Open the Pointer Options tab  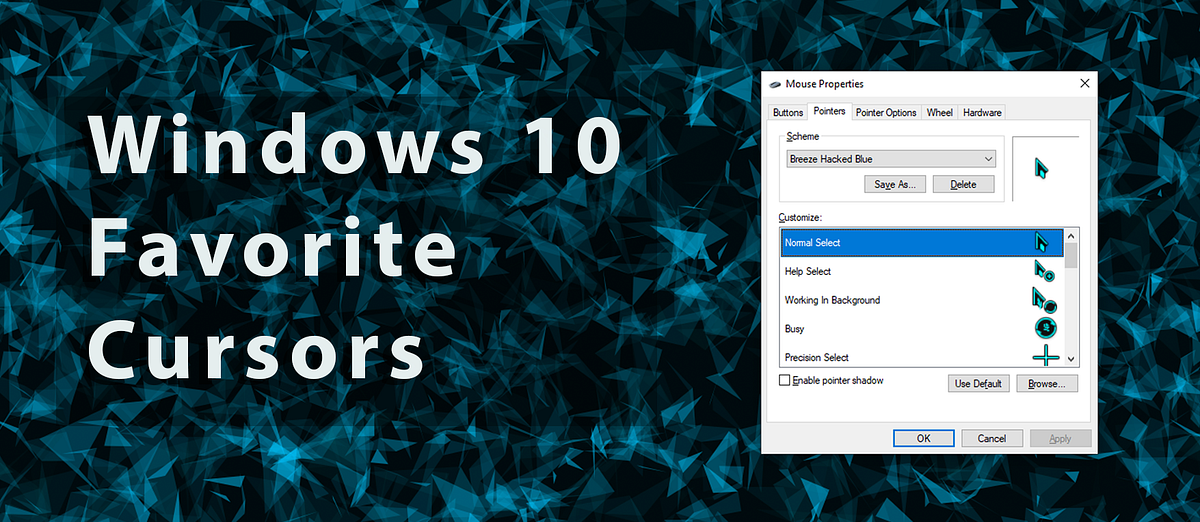(886, 112)
